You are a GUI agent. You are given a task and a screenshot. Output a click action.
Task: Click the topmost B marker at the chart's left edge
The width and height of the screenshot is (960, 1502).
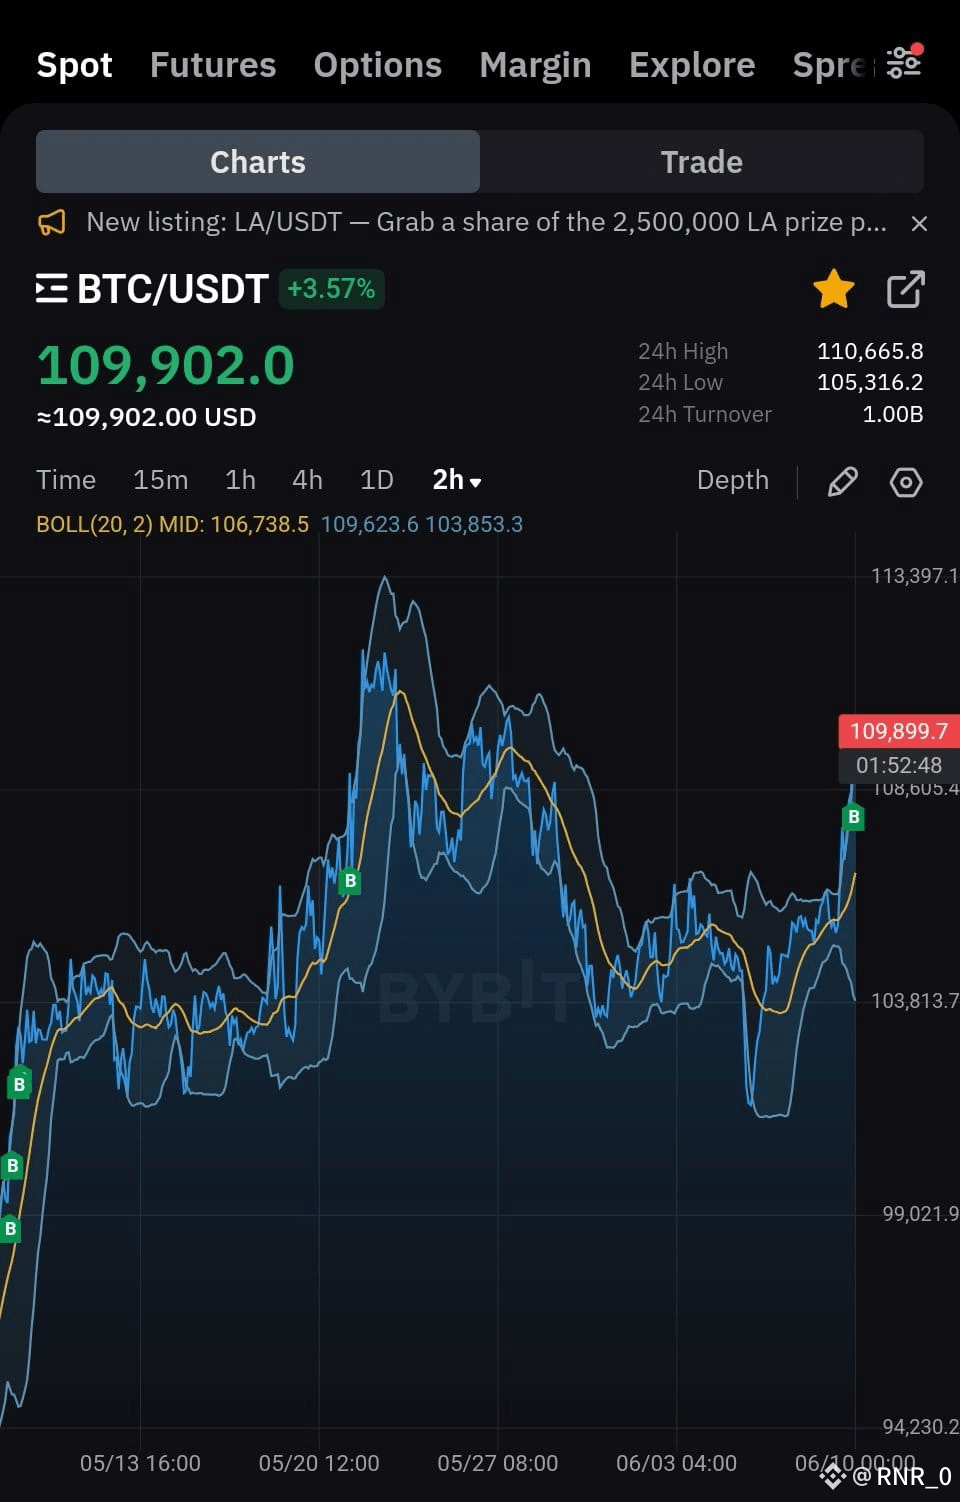coord(19,1083)
